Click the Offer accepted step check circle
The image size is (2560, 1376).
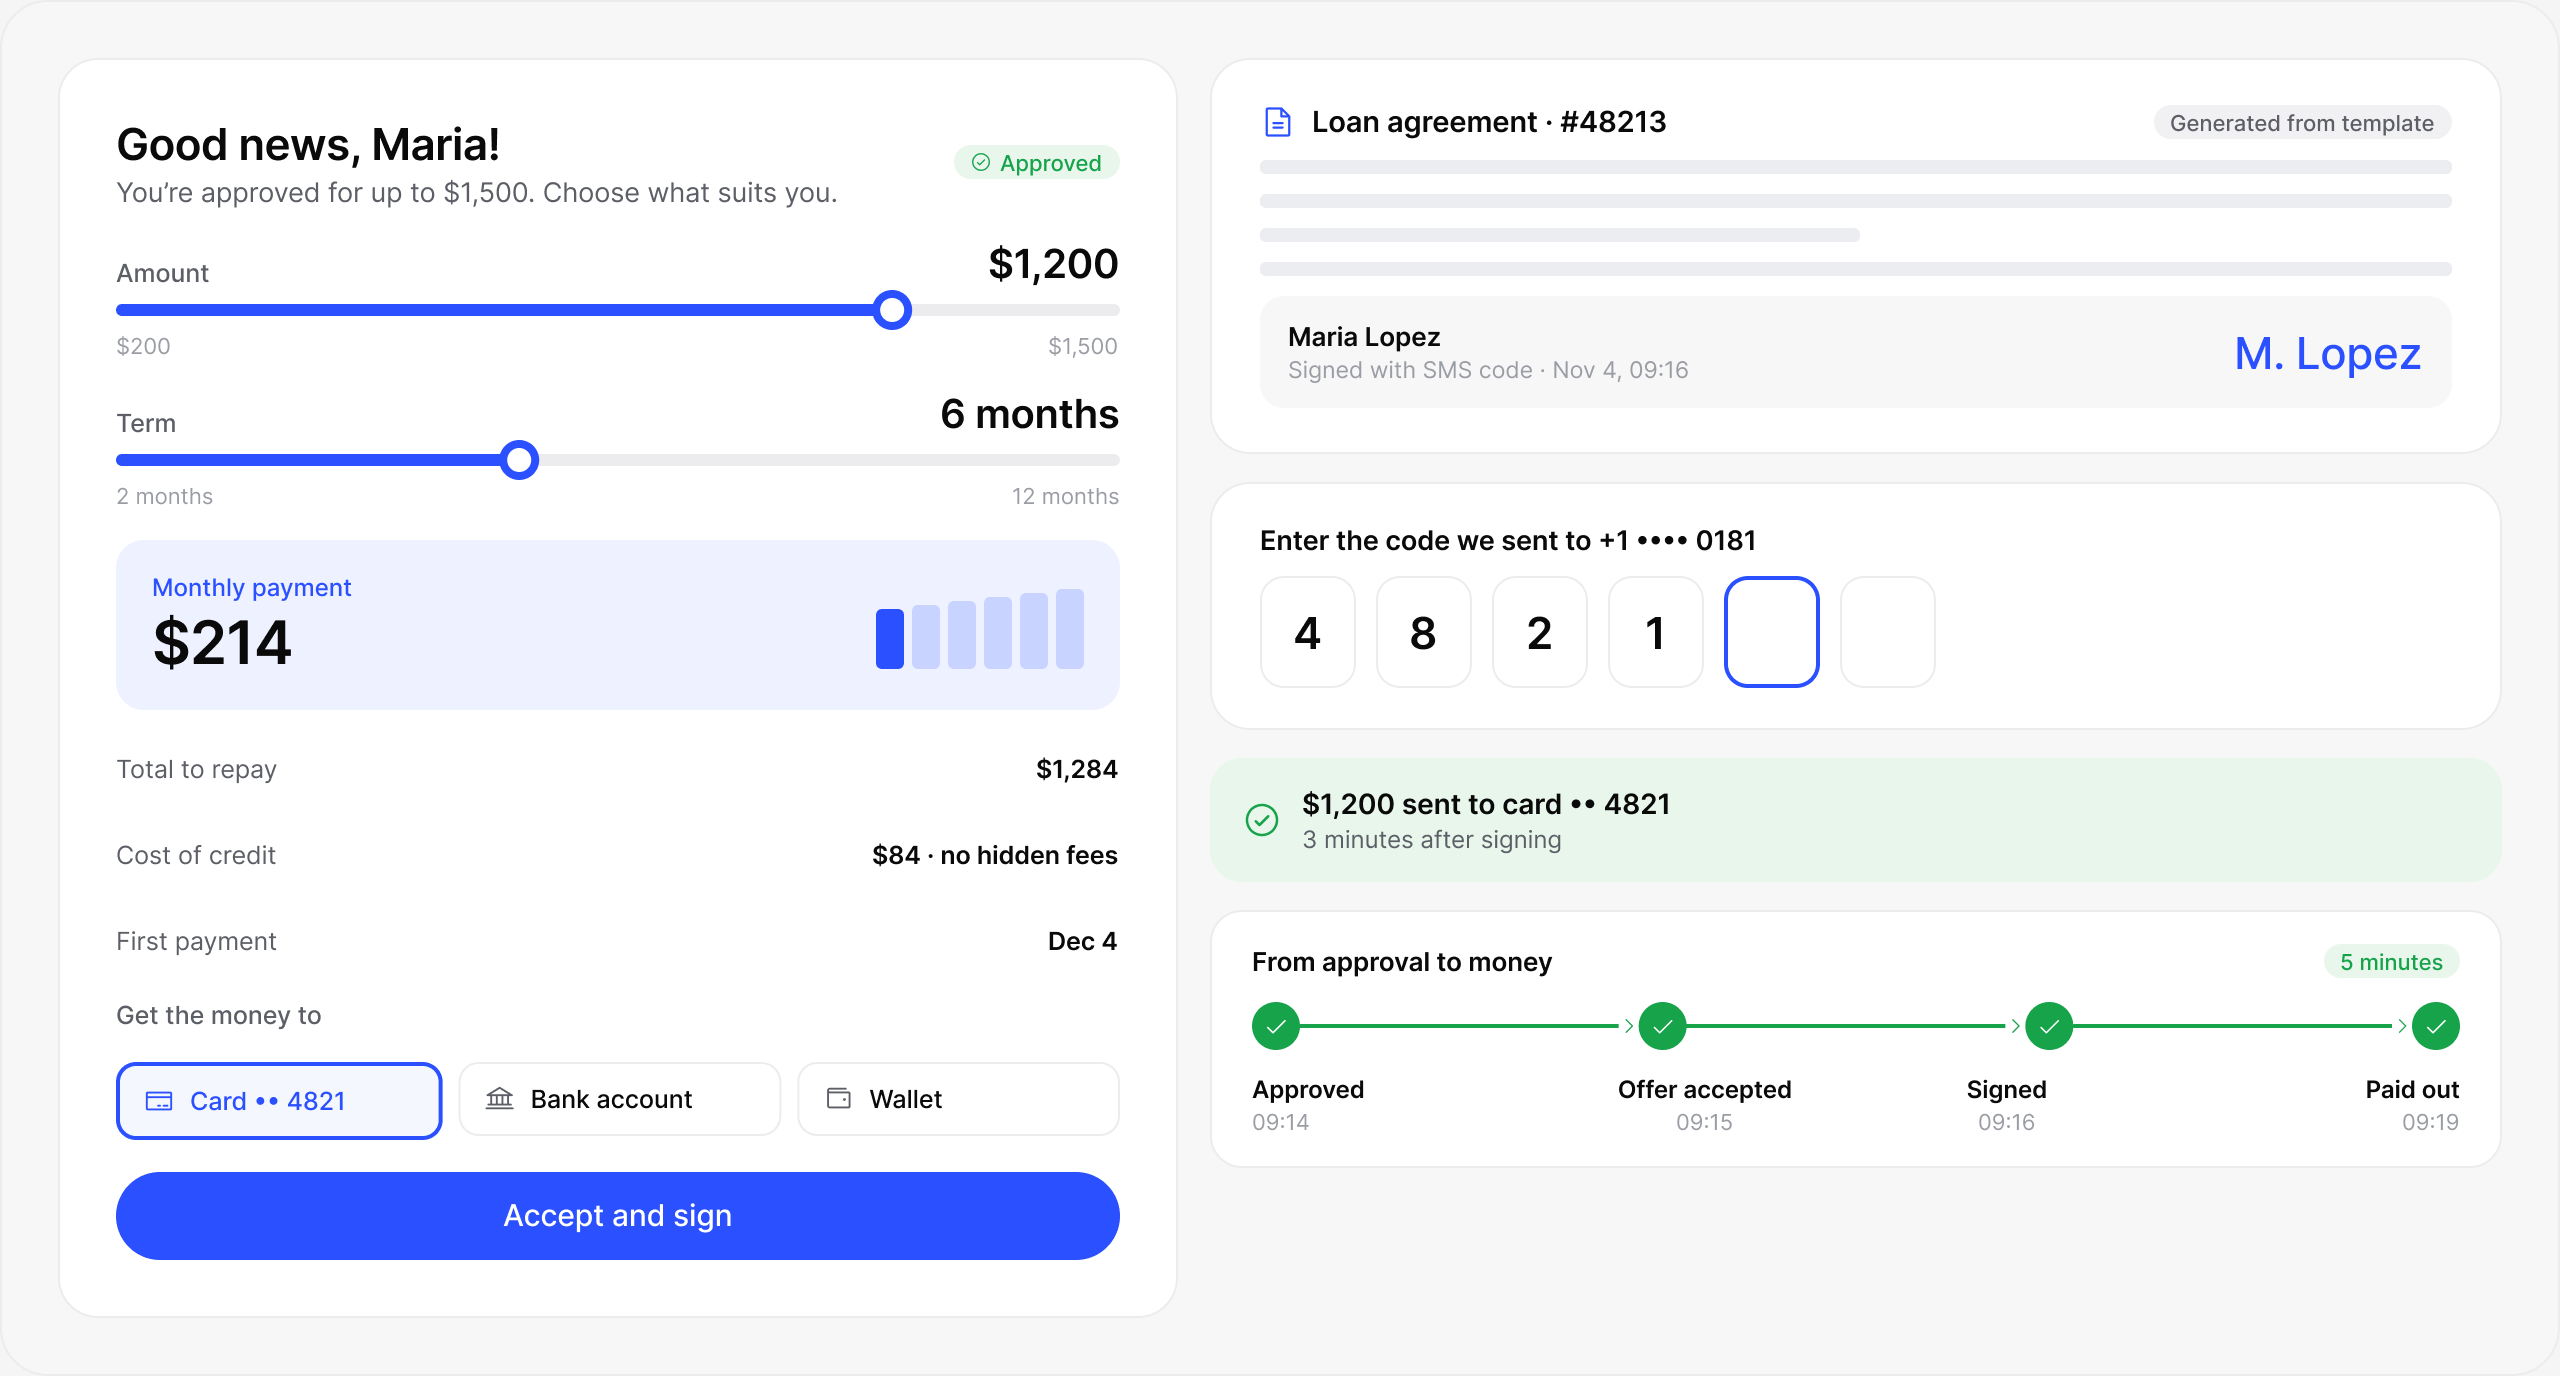tap(1663, 1026)
